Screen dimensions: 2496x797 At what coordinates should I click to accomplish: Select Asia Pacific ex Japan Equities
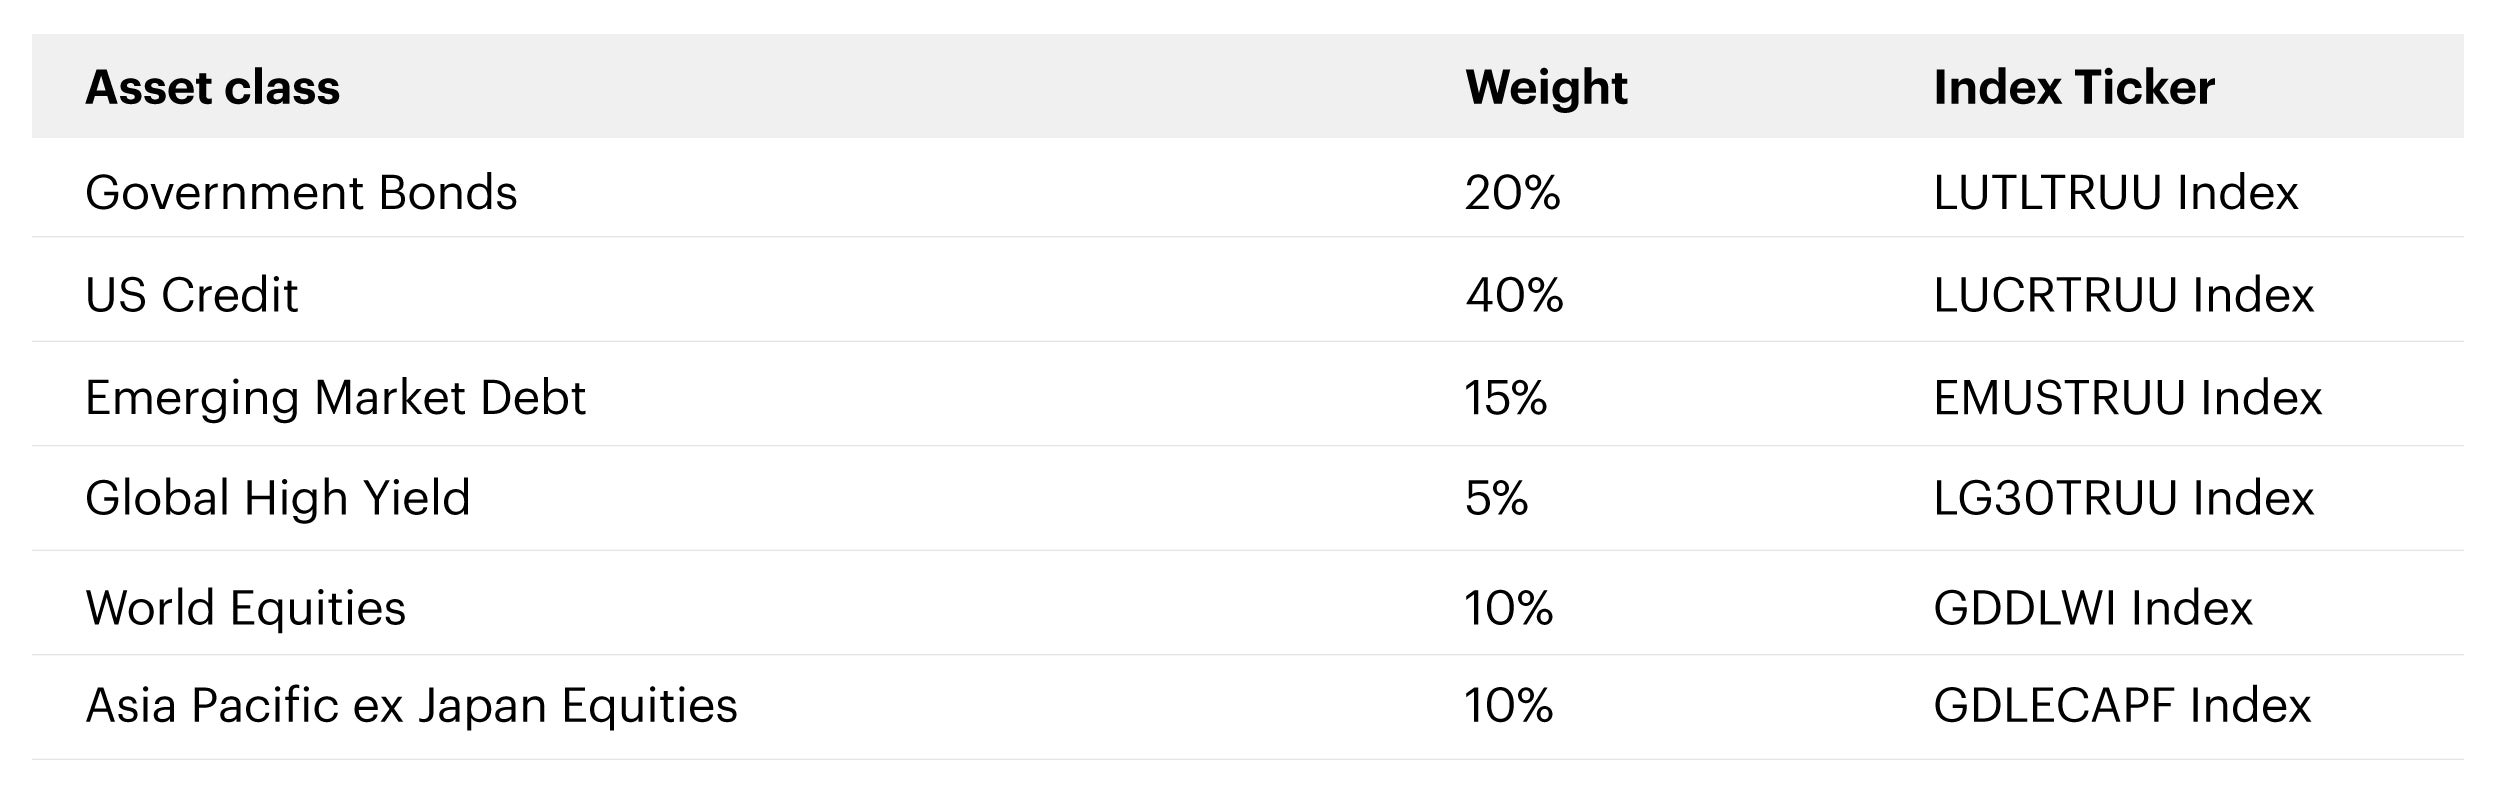(411, 705)
